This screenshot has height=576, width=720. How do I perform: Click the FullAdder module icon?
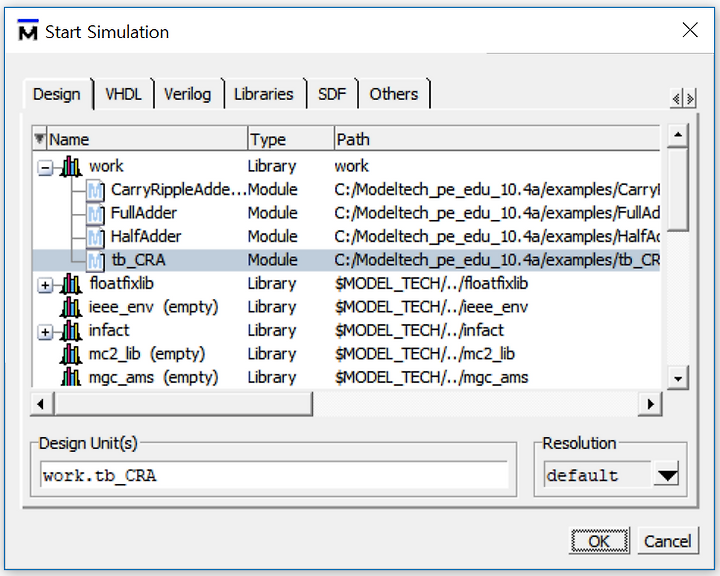point(95,213)
